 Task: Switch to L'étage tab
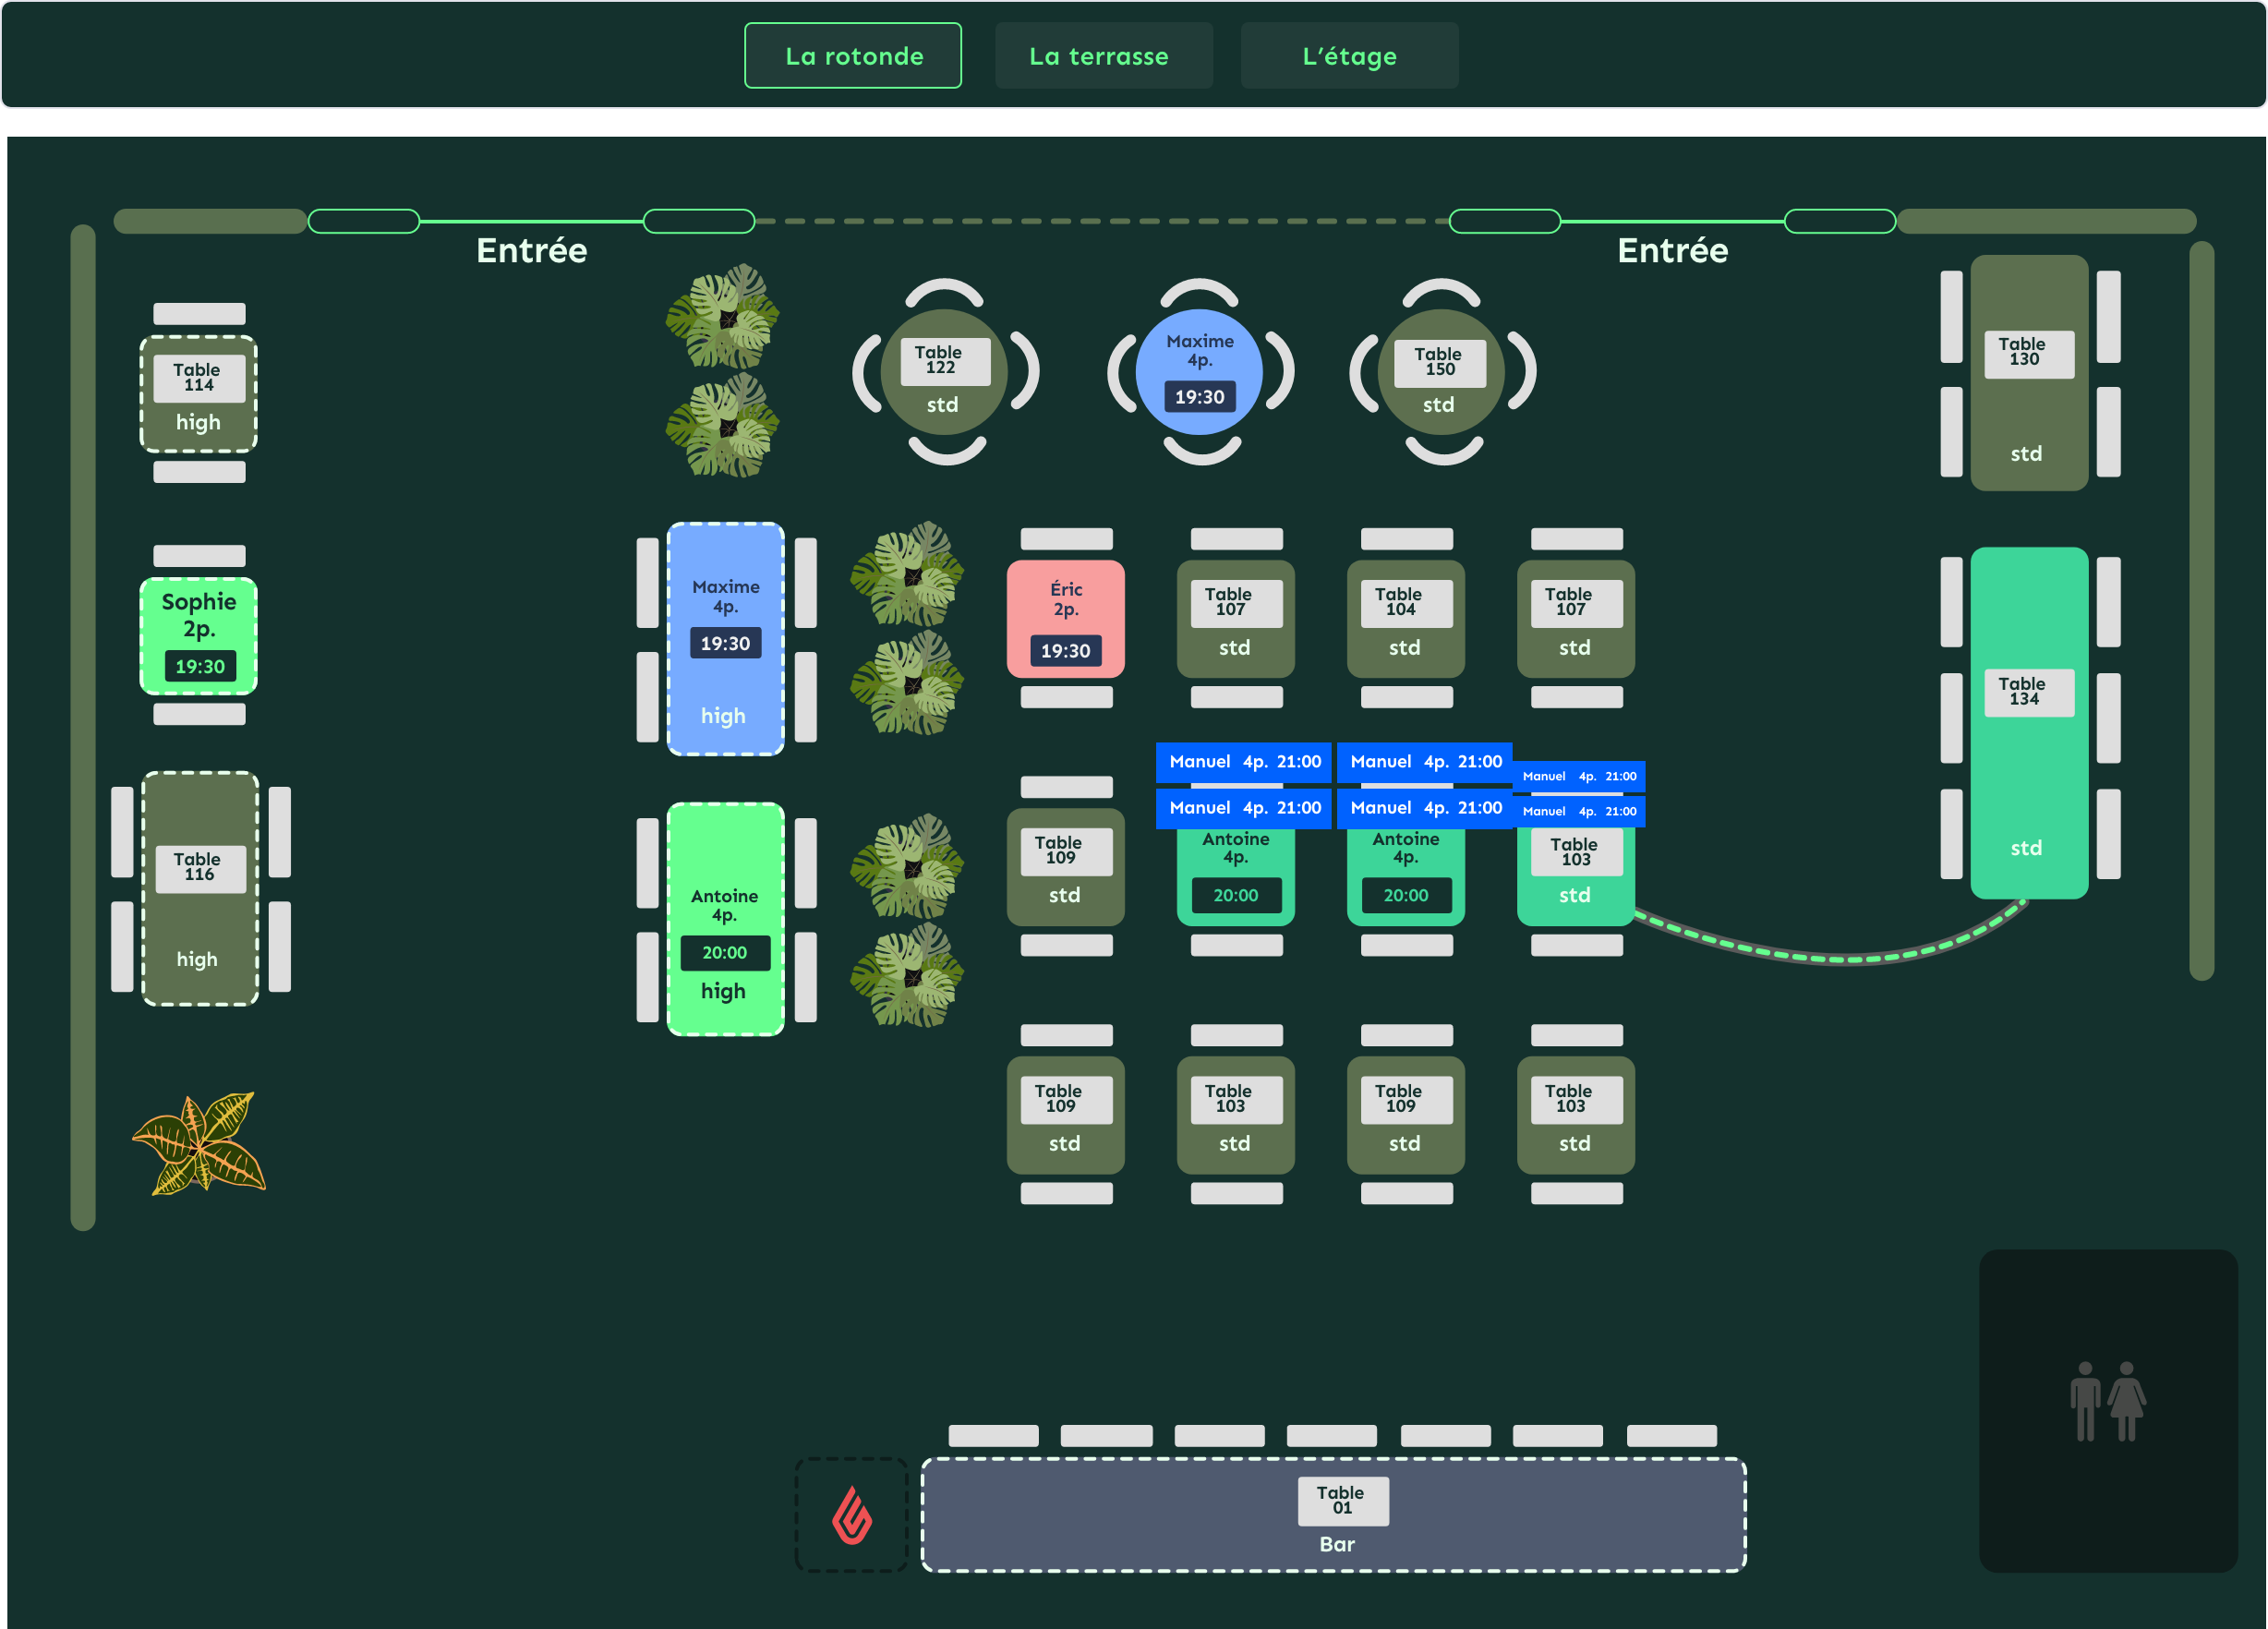(1349, 56)
